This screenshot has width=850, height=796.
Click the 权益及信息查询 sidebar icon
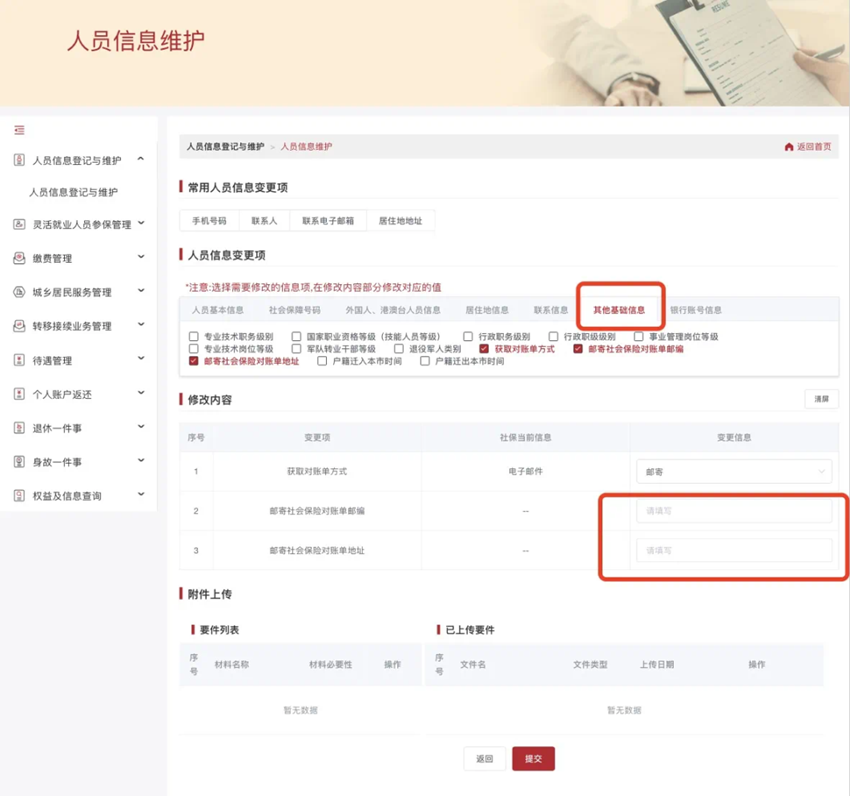(x=19, y=496)
